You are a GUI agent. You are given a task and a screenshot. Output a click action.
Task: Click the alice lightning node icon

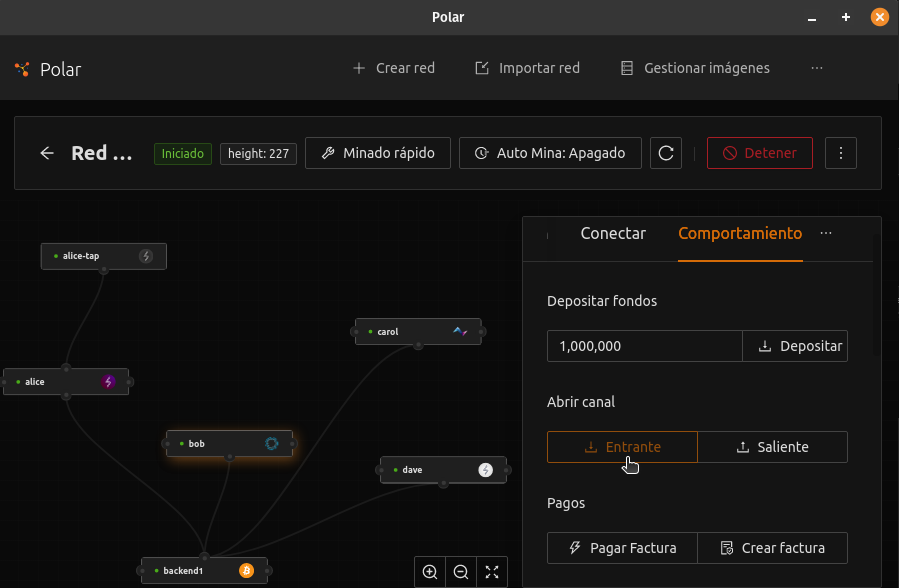click(x=109, y=381)
